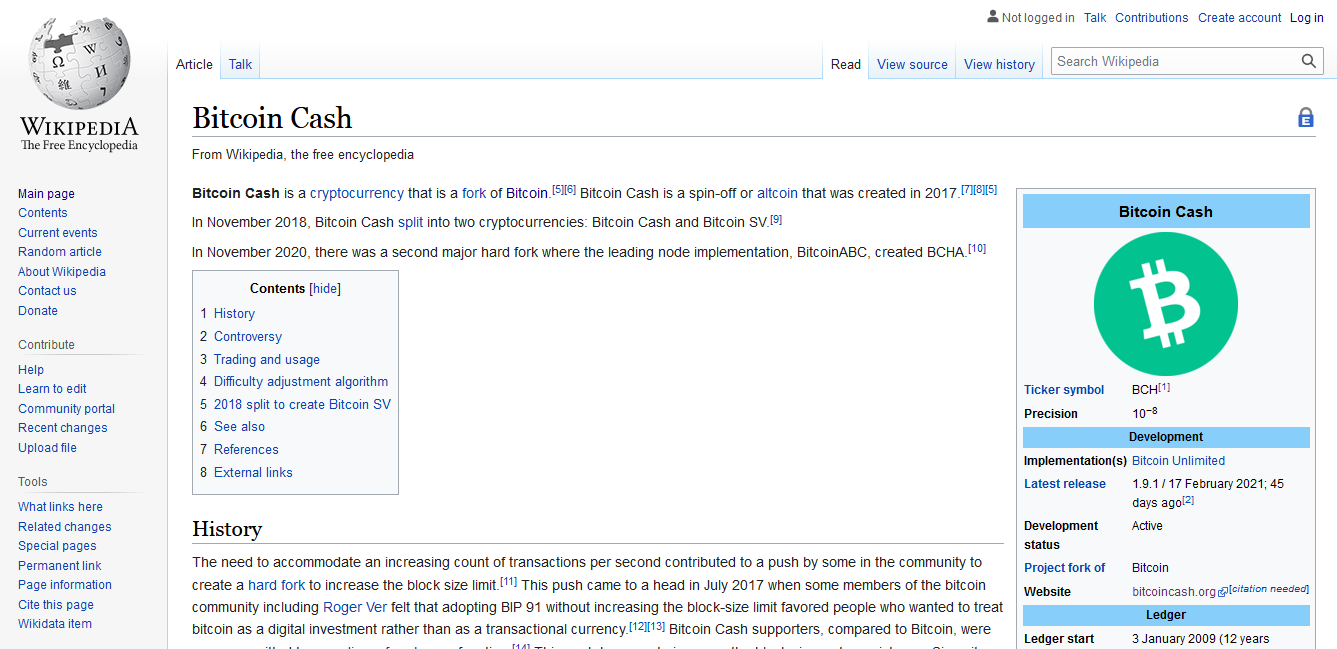Click Cite this page link
The width and height of the screenshot is (1337, 649).
click(x=56, y=605)
